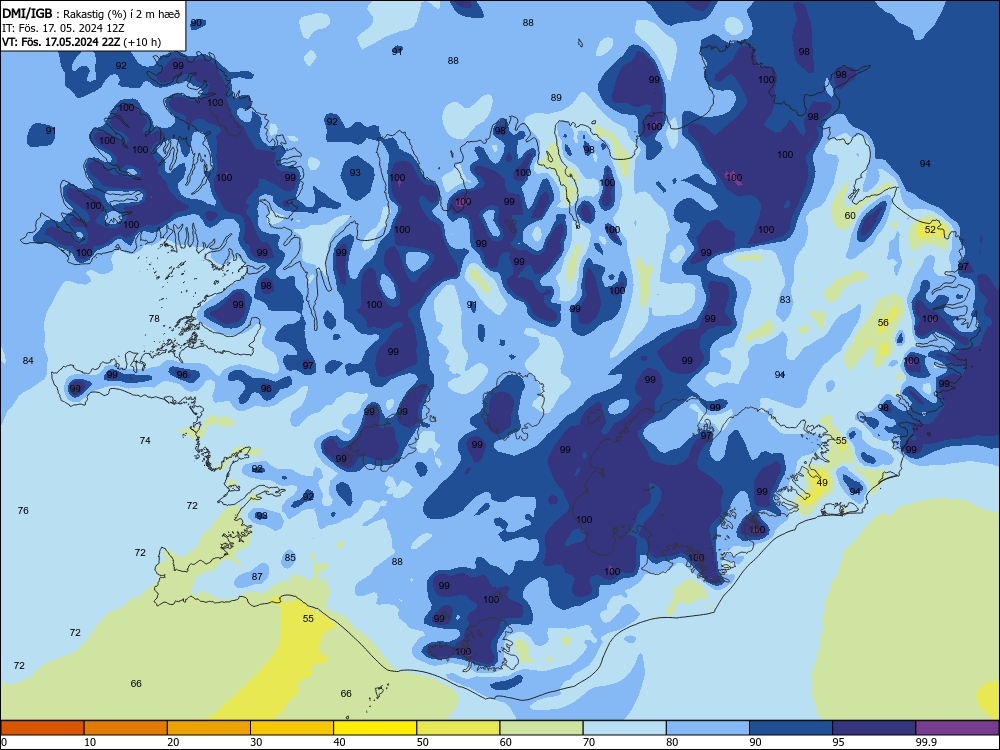The width and height of the screenshot is (1000, 750).
Task: Click the legend tick label 10
Action: pyautogui.click(x=90, y=742)
